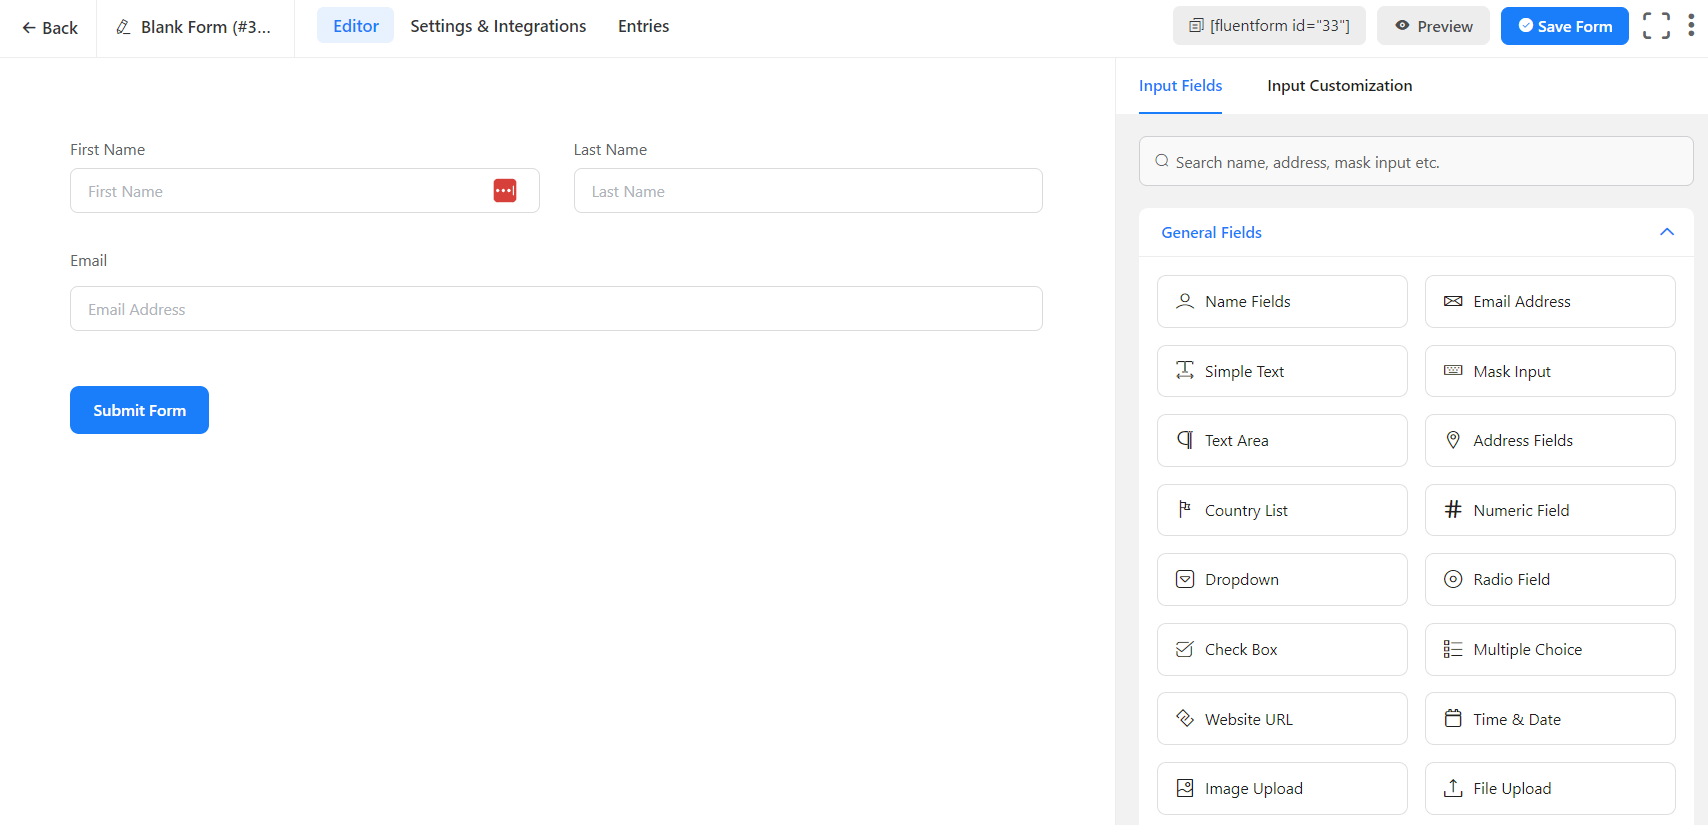The image size is (1708, 825).
Task: Click the red password manager icon in First Name
Action: pos(505,191)
